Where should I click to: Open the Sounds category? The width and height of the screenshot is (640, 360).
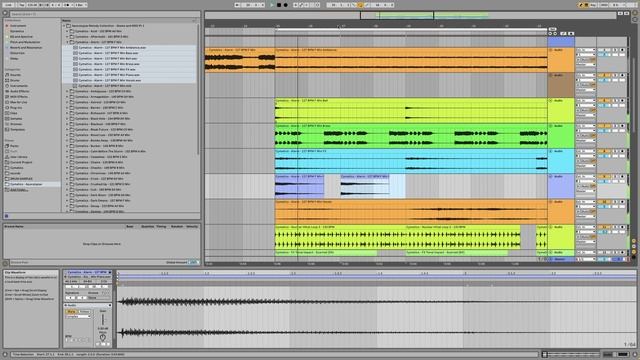click(x=15, y=75)
